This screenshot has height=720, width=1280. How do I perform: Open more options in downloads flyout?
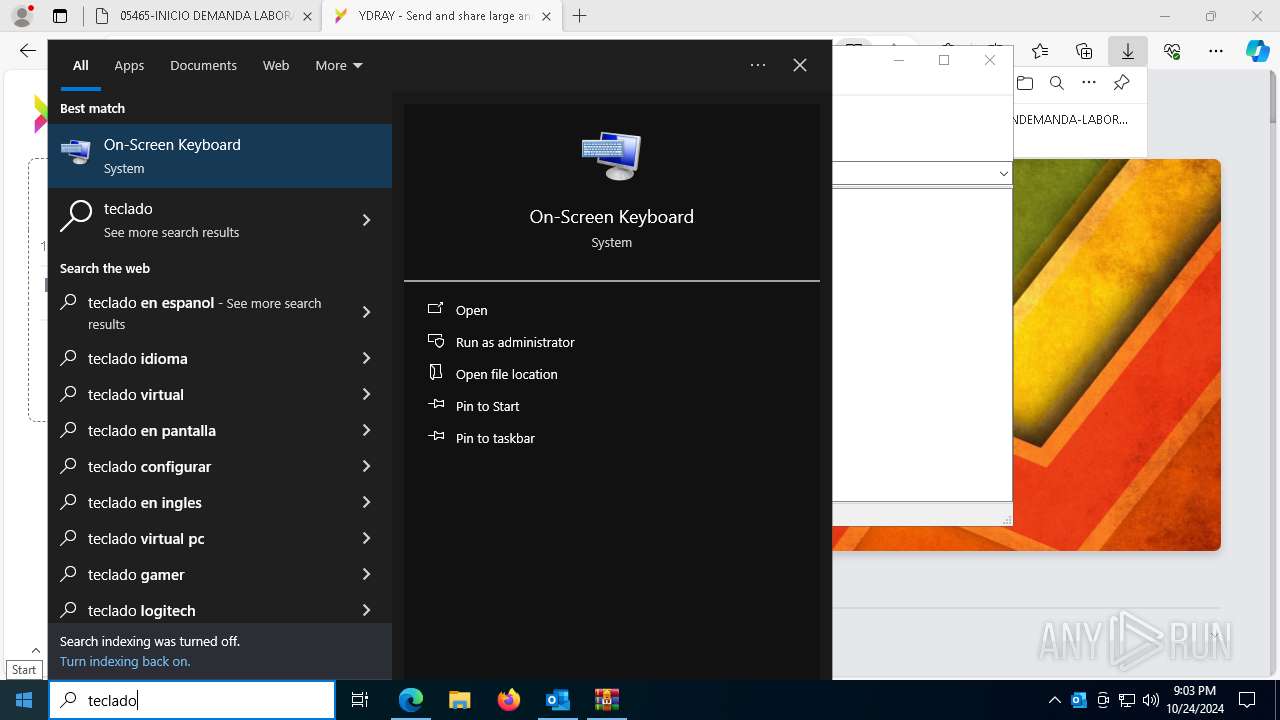(1089, 83)
